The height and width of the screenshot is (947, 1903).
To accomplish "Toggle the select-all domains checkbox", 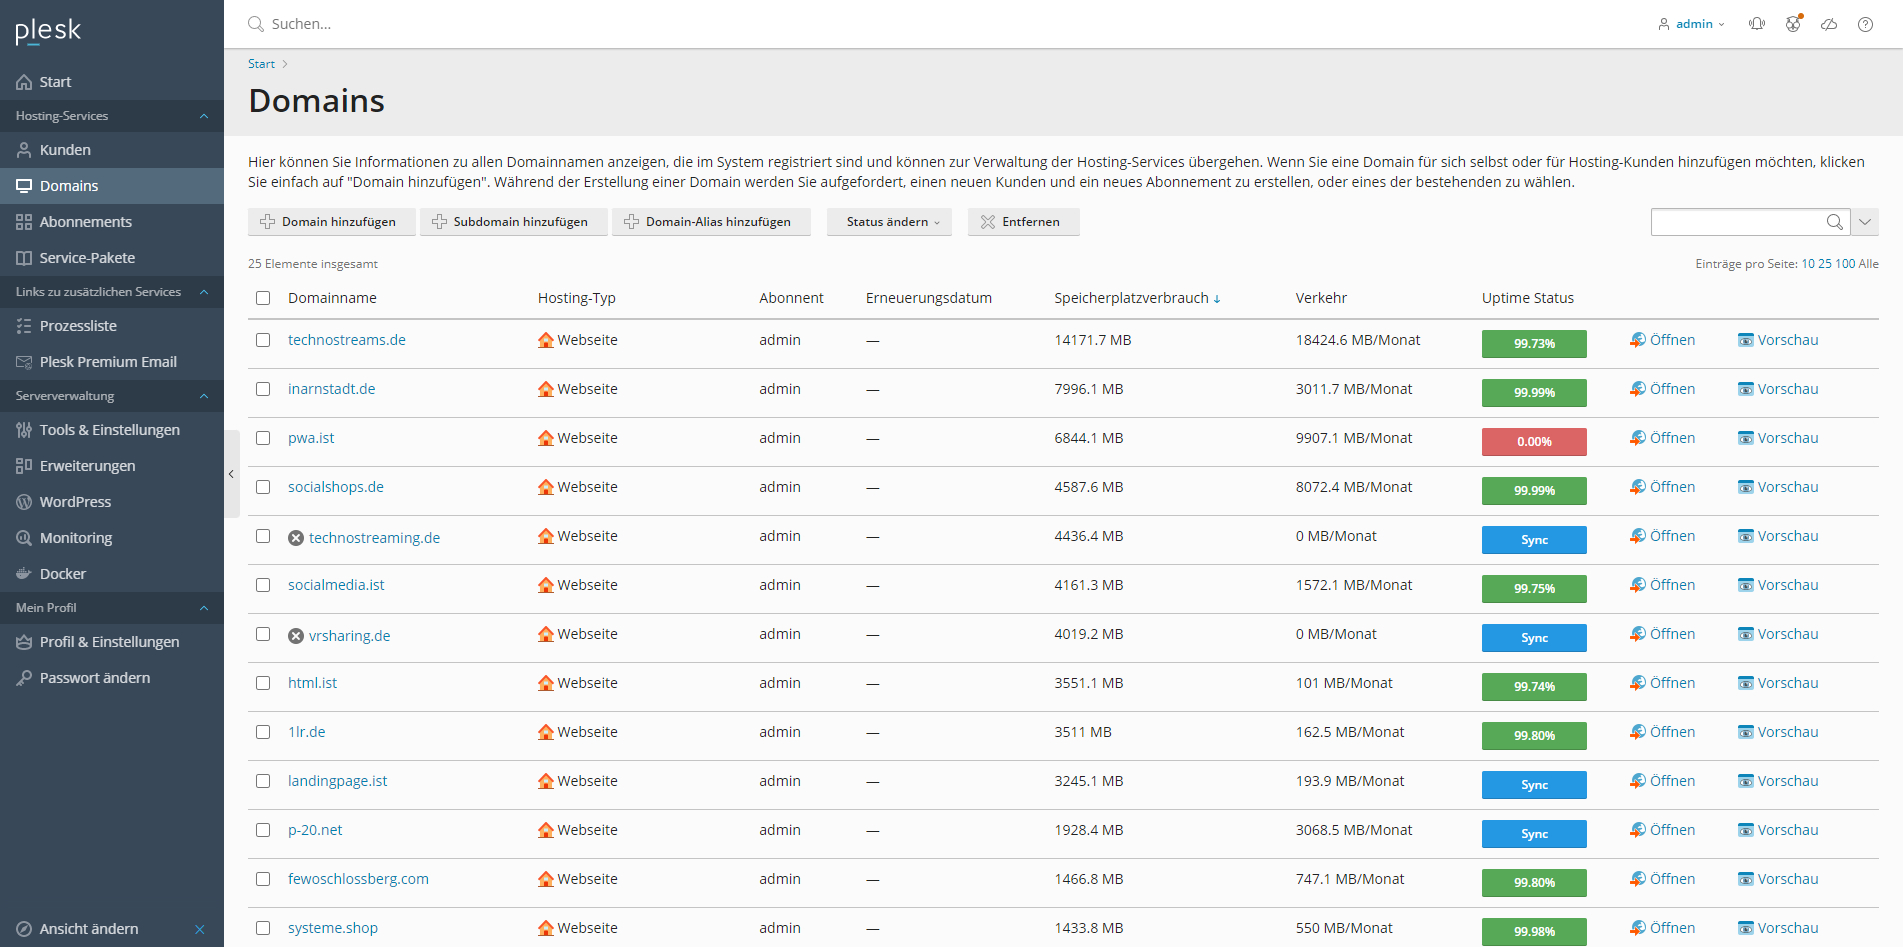I will pyautogui.click(x=263, y=298).
